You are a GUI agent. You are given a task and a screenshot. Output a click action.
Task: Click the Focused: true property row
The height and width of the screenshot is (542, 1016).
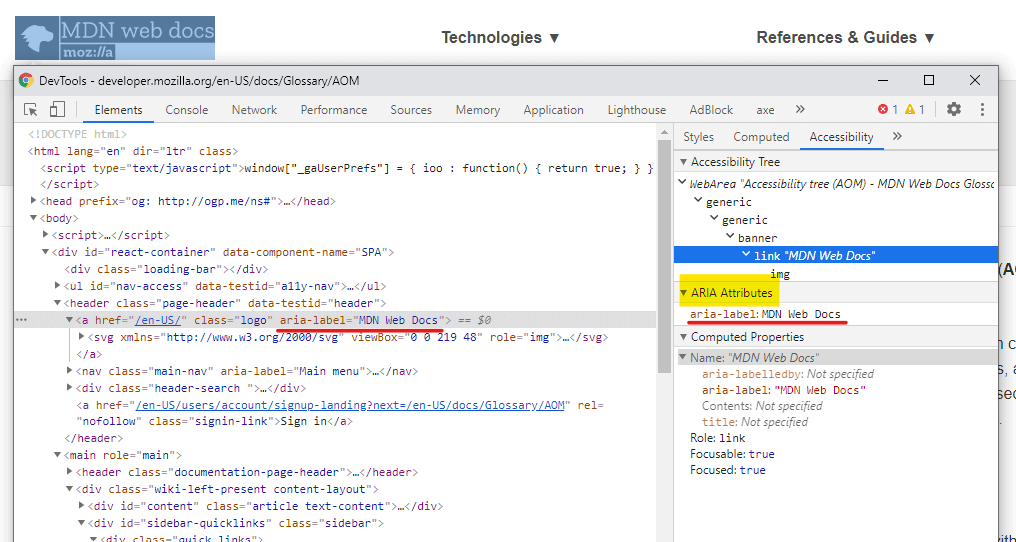click(x=728, y=470)
